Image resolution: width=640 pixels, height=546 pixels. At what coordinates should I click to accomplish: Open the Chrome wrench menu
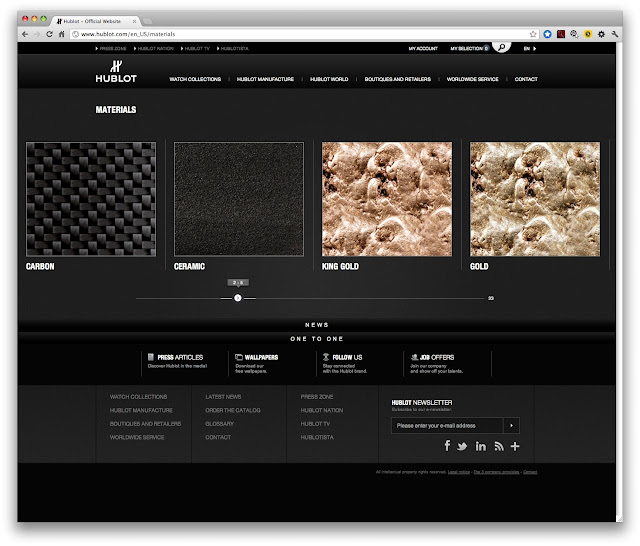pyautogui.click(x=615, y=34)
